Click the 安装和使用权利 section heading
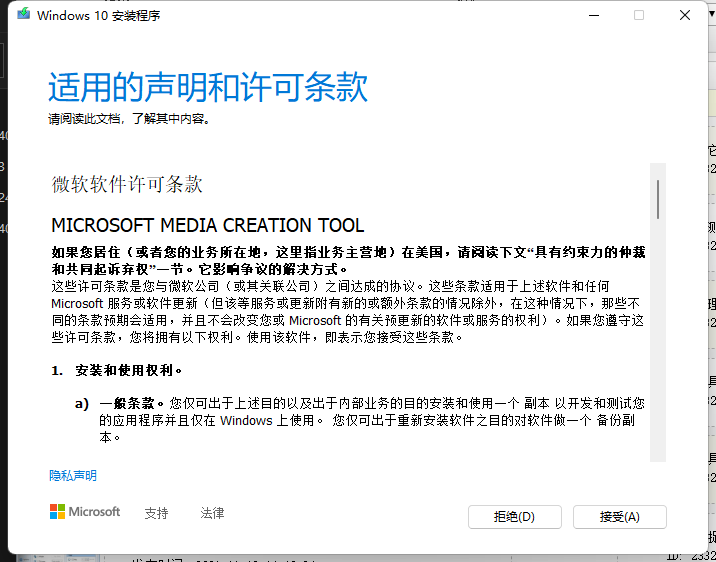This screenshot has height=562, width=716. click(128, 370)
